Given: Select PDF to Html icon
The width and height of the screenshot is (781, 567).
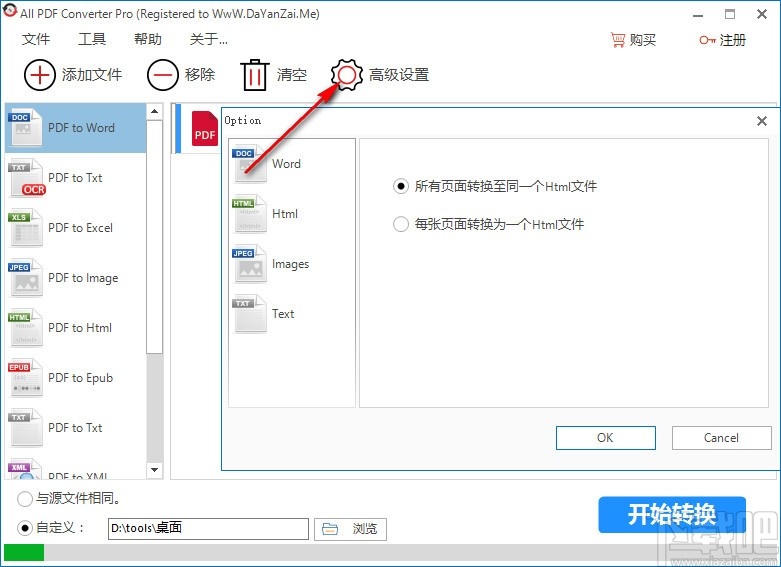Looking at the screenshot, I should pos(25,327).
